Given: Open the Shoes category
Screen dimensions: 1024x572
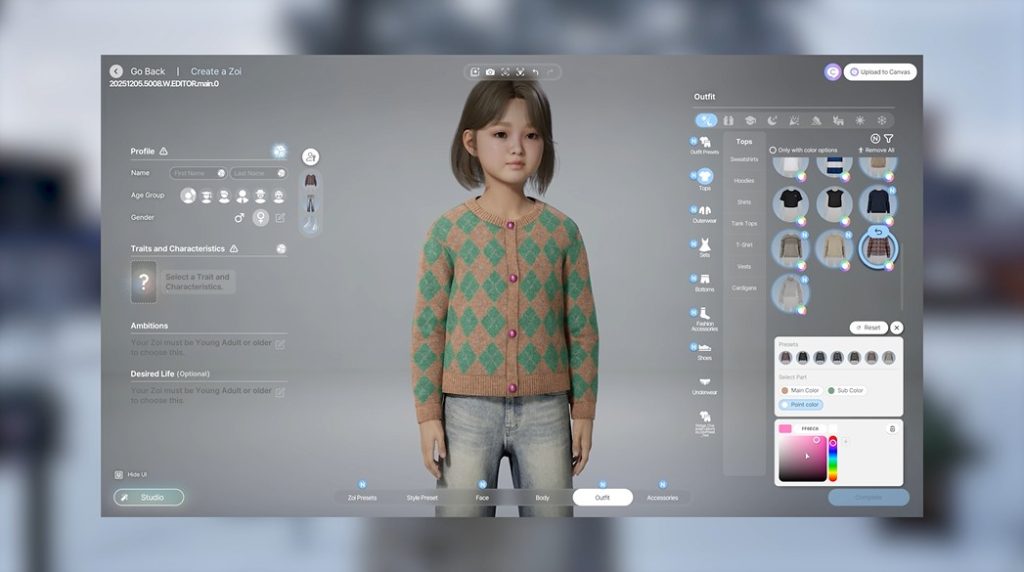Looking at the screenshot, I should pyautogui.click(x=704, y=349).
